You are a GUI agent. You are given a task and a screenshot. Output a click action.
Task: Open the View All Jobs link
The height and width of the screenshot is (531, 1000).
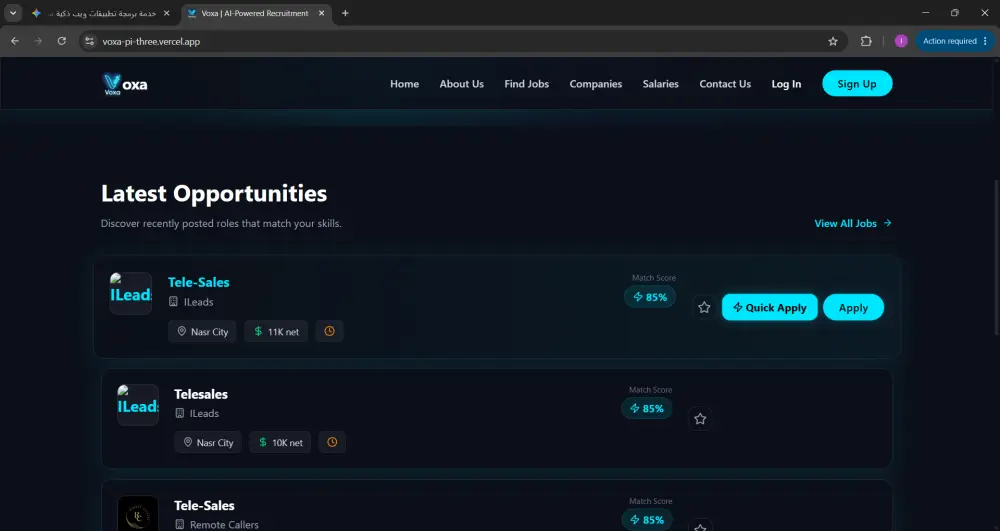coord(853,223)
